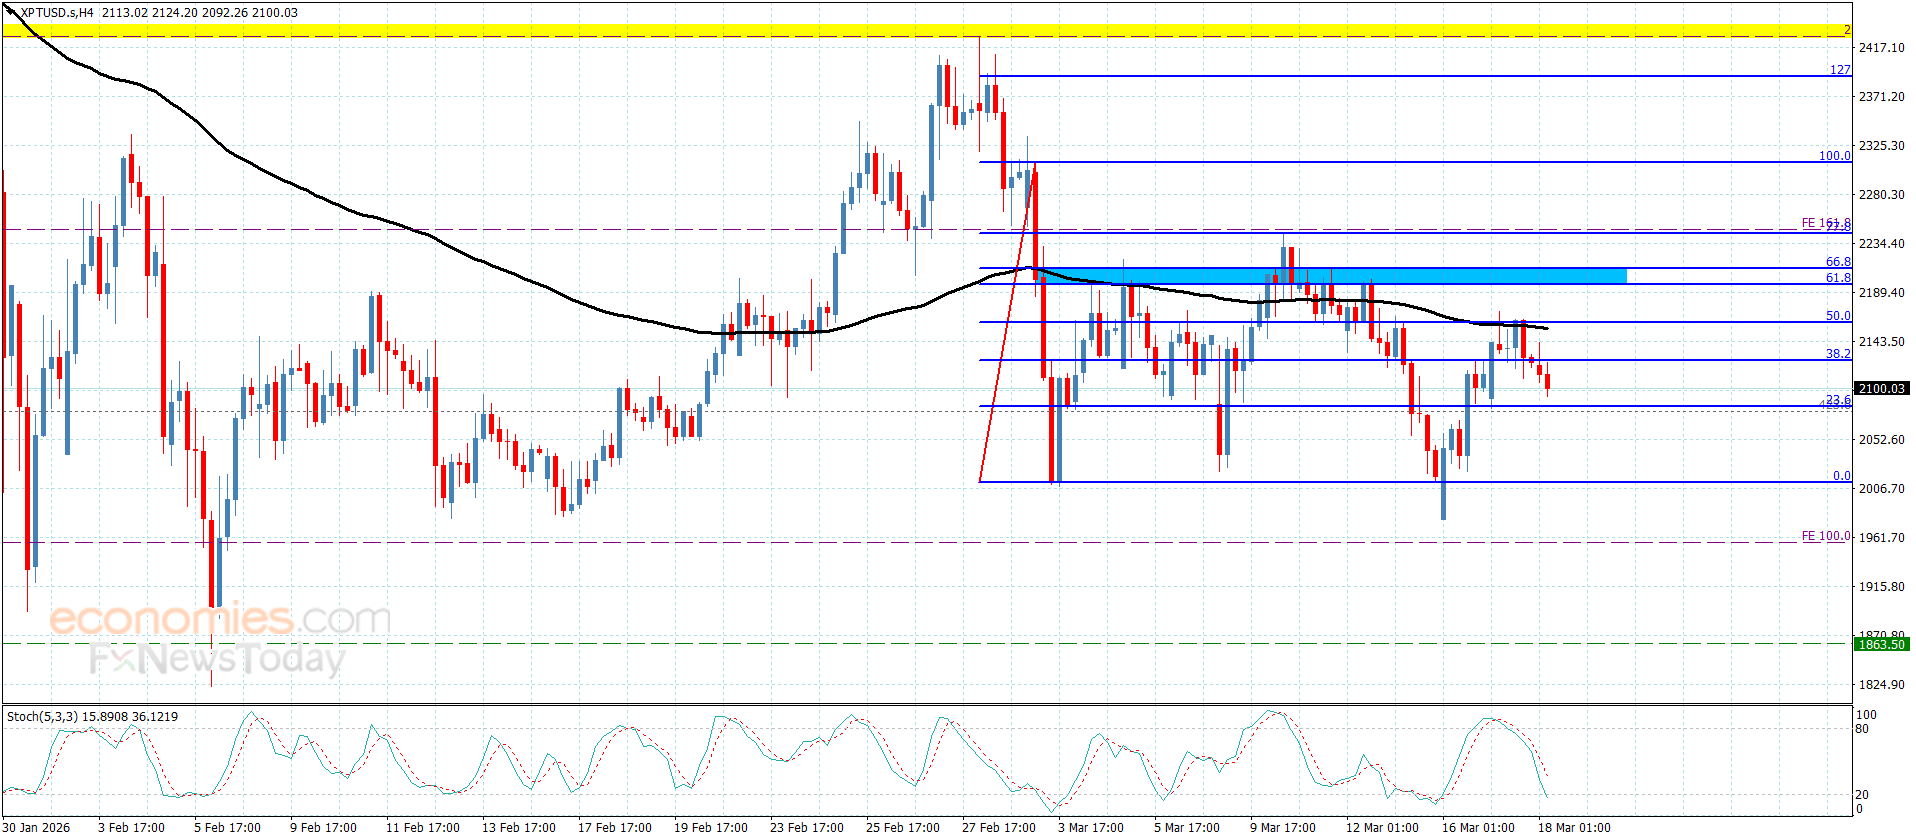Click the economies.com watermark
This screenshot has height=840, width=1916.
pos(220,619)
